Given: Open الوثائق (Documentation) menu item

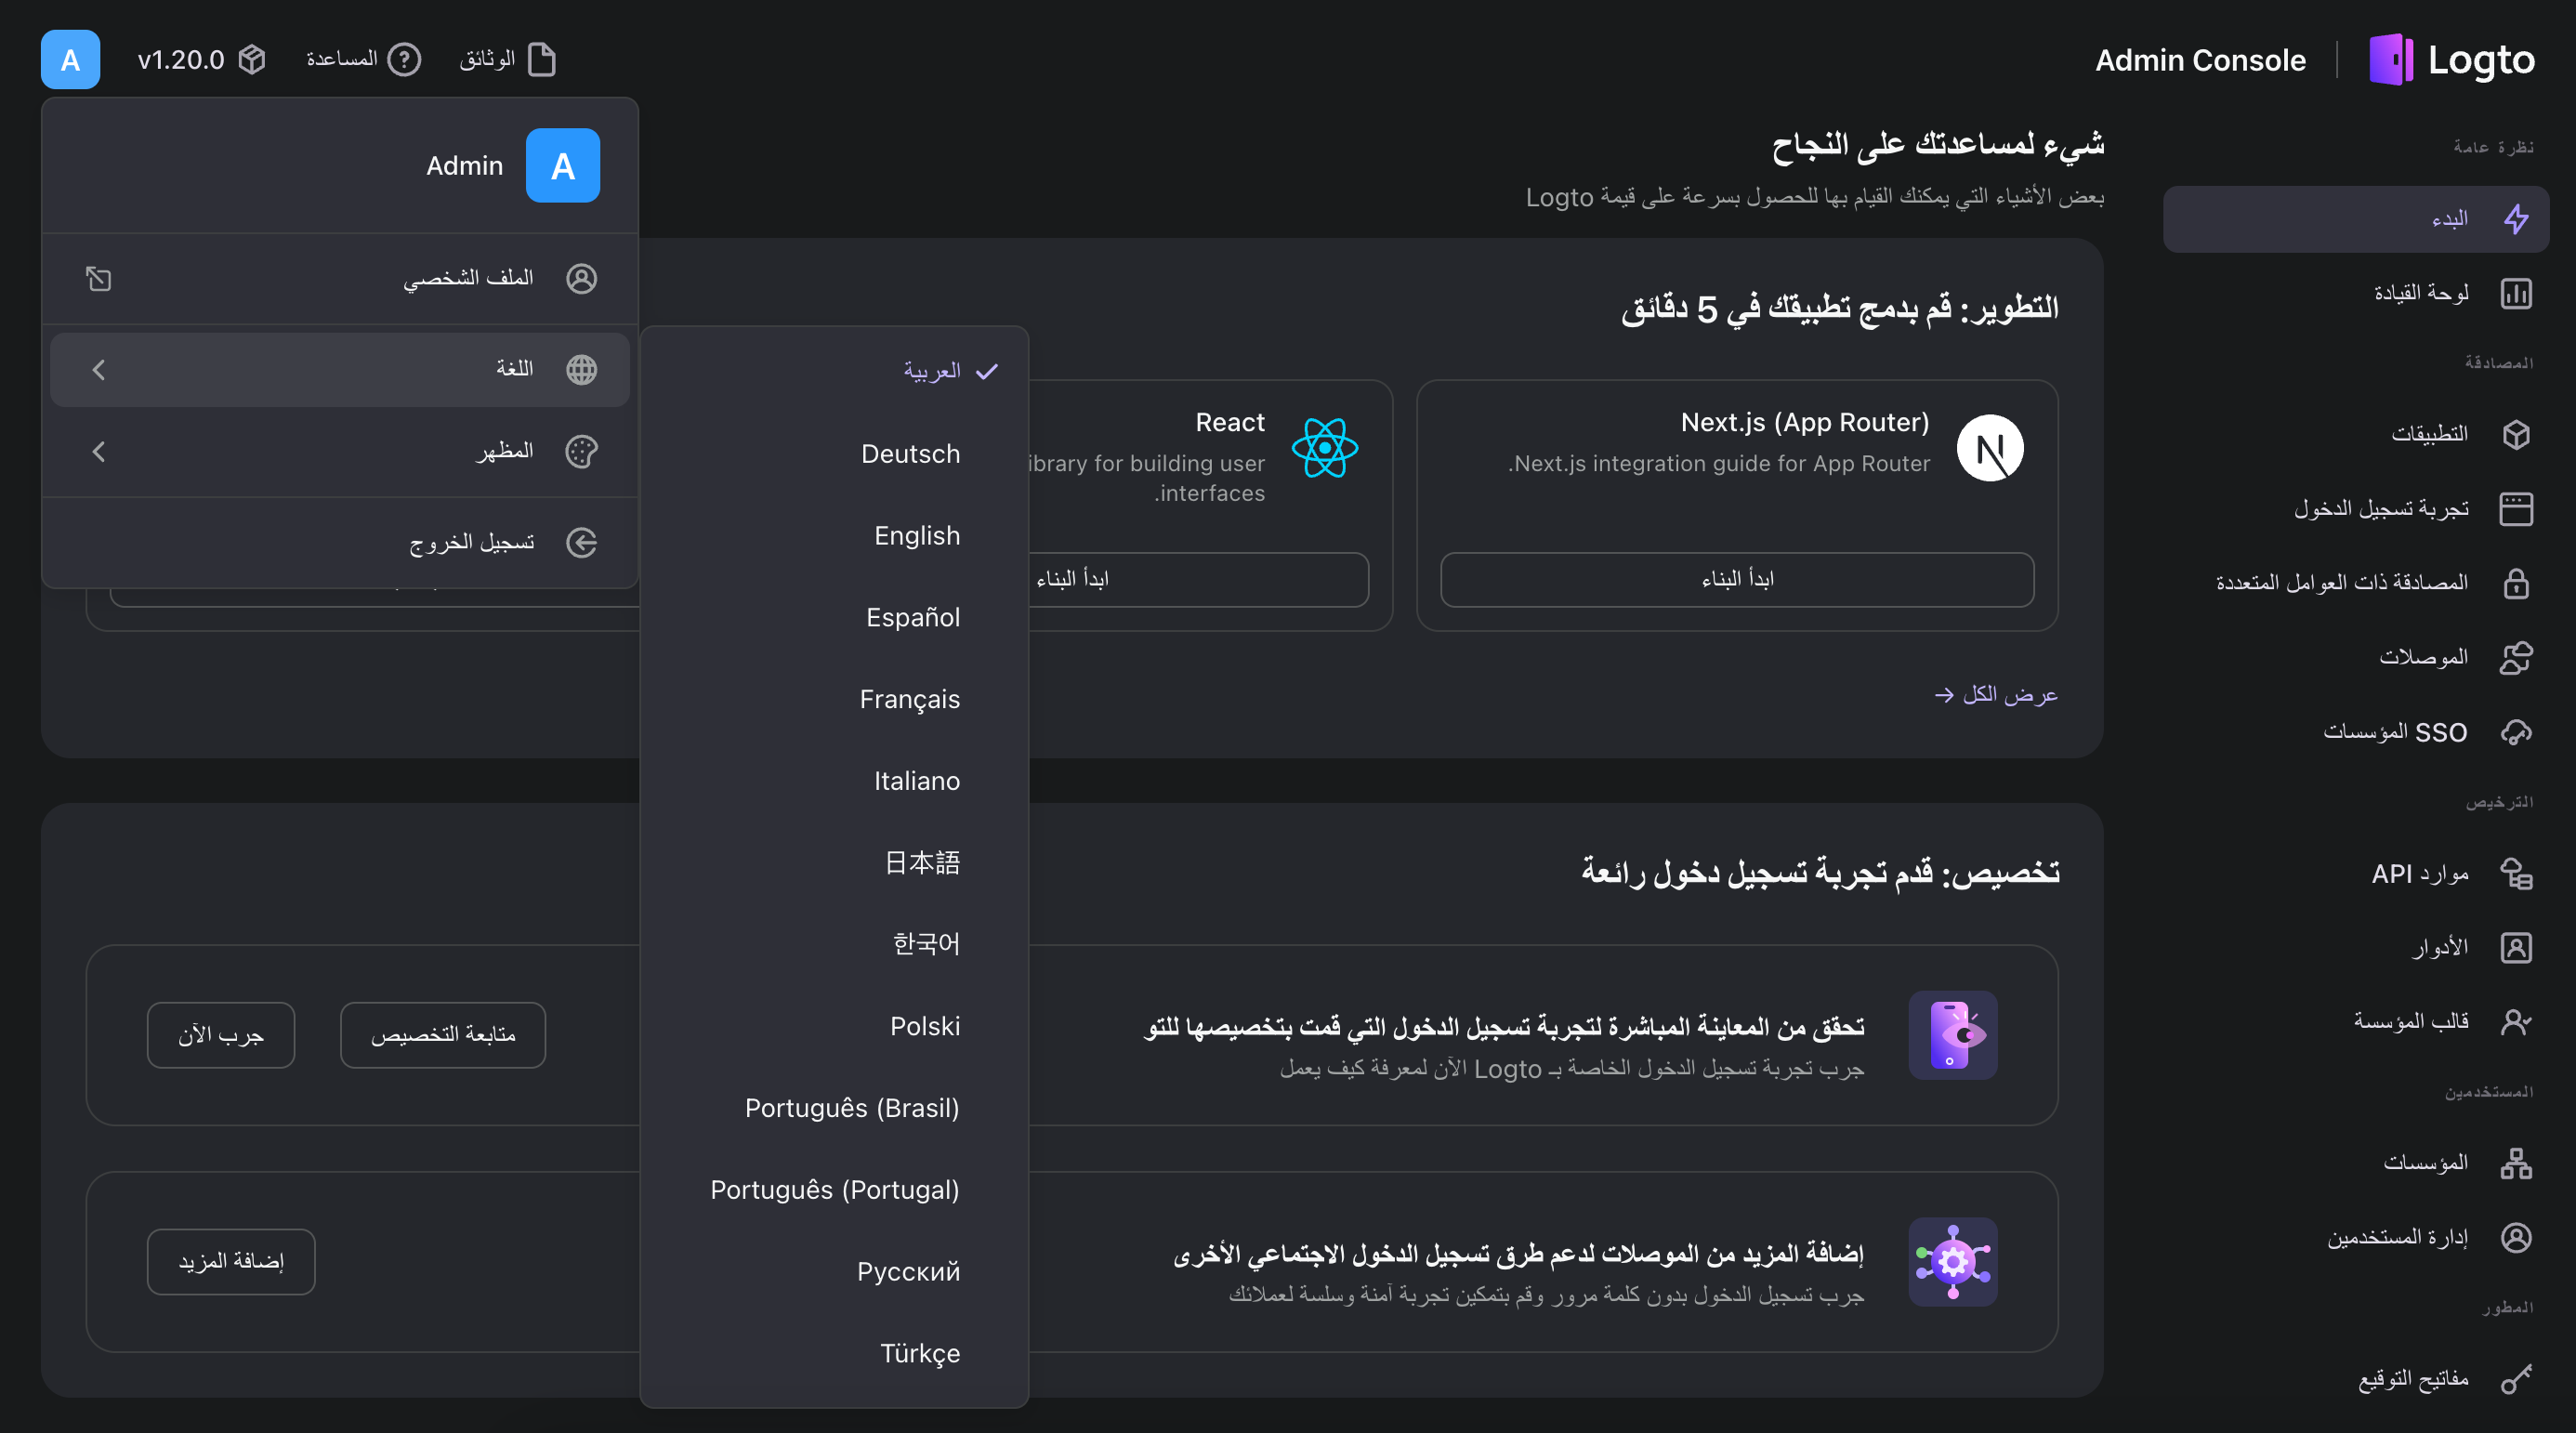Looking at the screenshot, I should [x=503, y=59].
